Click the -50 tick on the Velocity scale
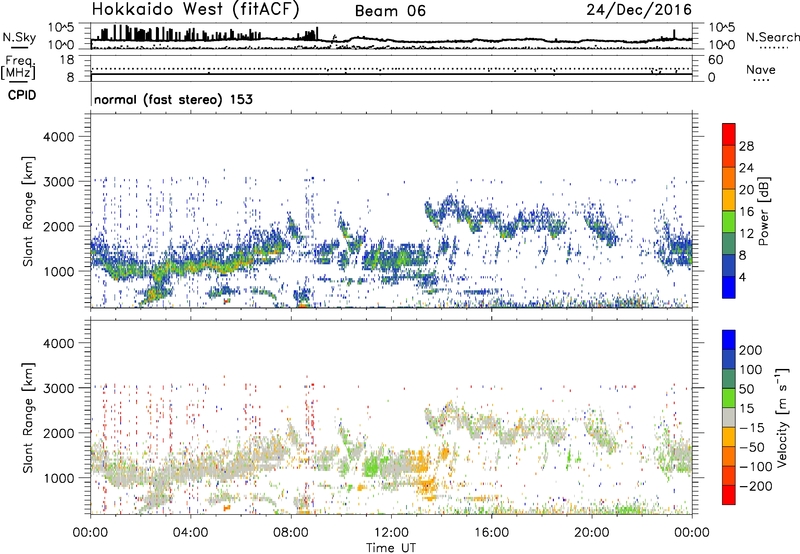Viewport: 800px width, 554px height. (752, 447)
